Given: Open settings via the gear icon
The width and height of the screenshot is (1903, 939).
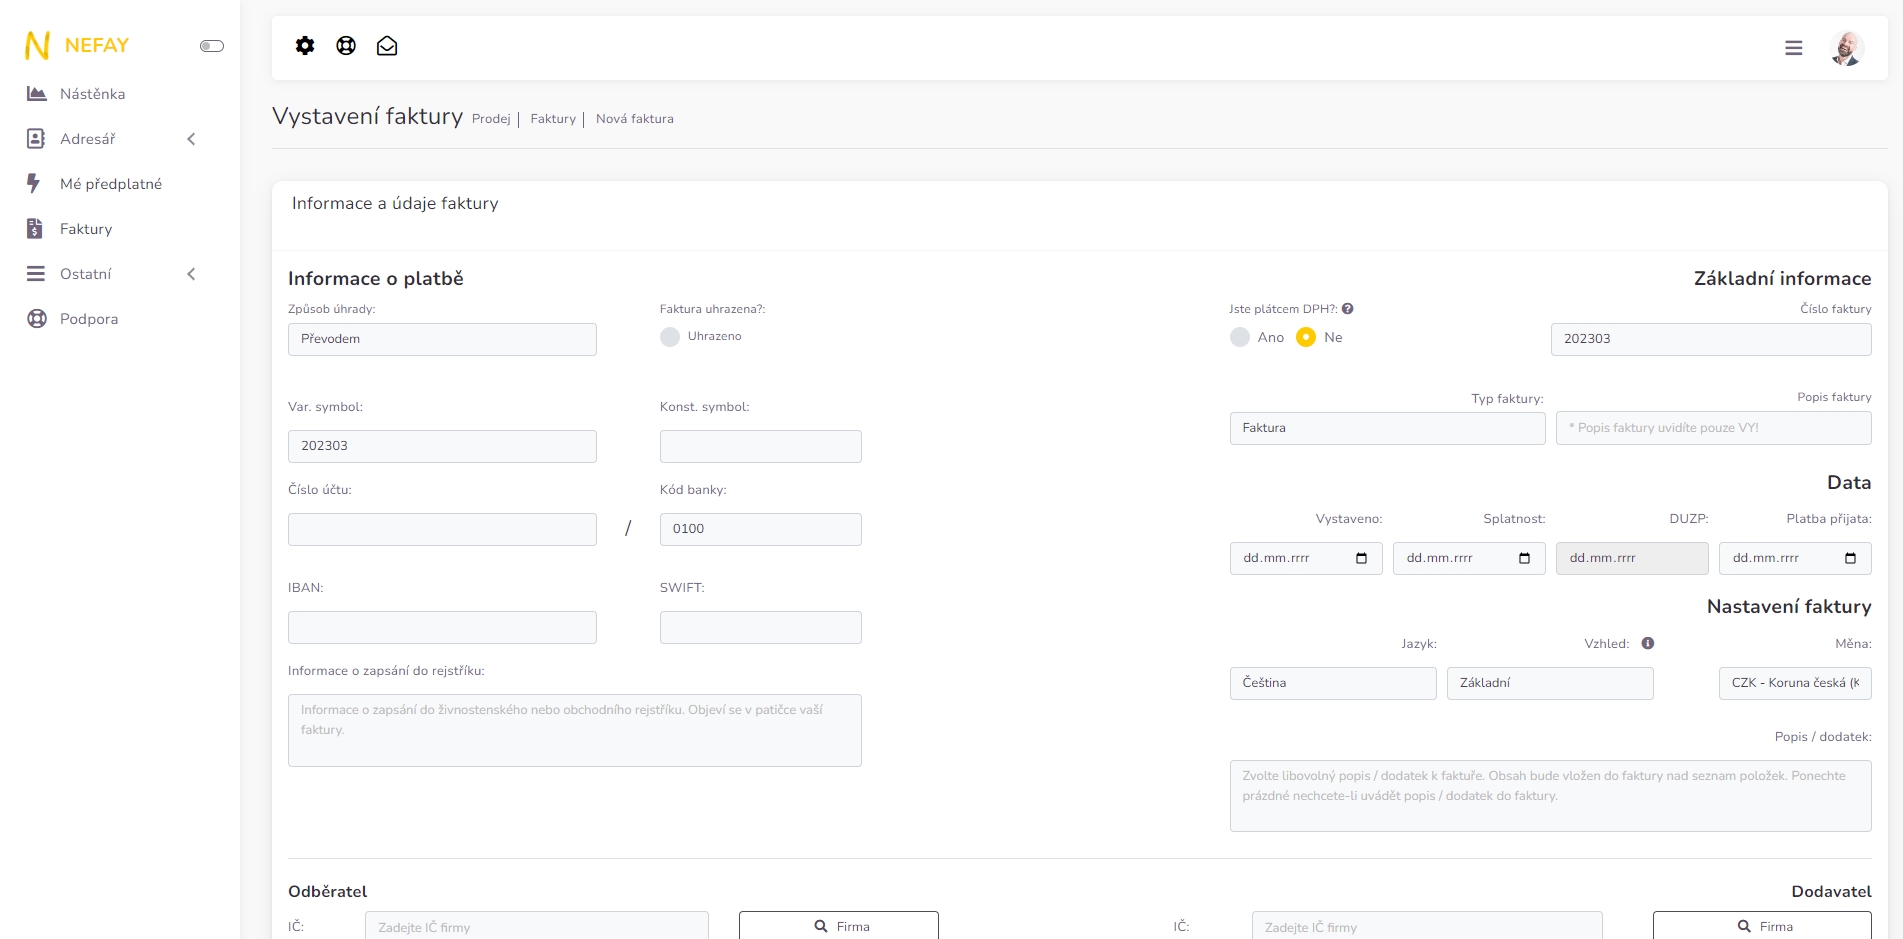Looking at the screenshot, I should (305, 46).
